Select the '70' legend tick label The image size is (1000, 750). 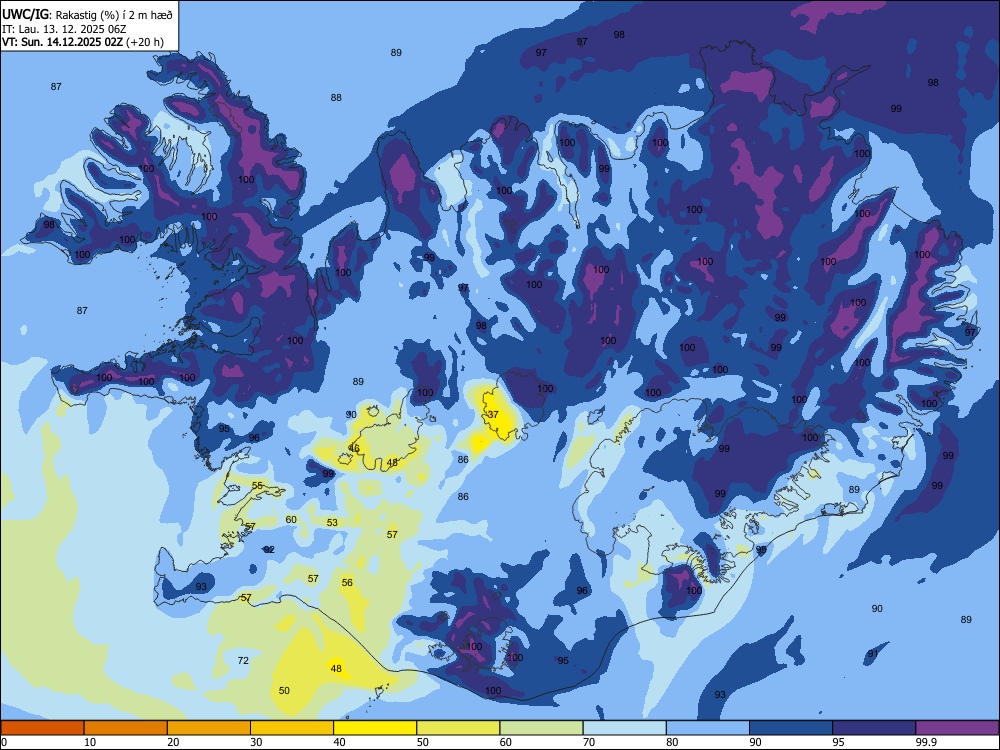coord(589,742)
